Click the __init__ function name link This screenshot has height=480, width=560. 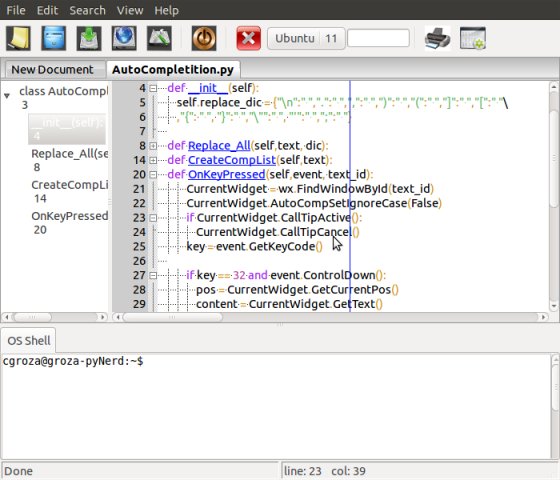click(208, 88)
